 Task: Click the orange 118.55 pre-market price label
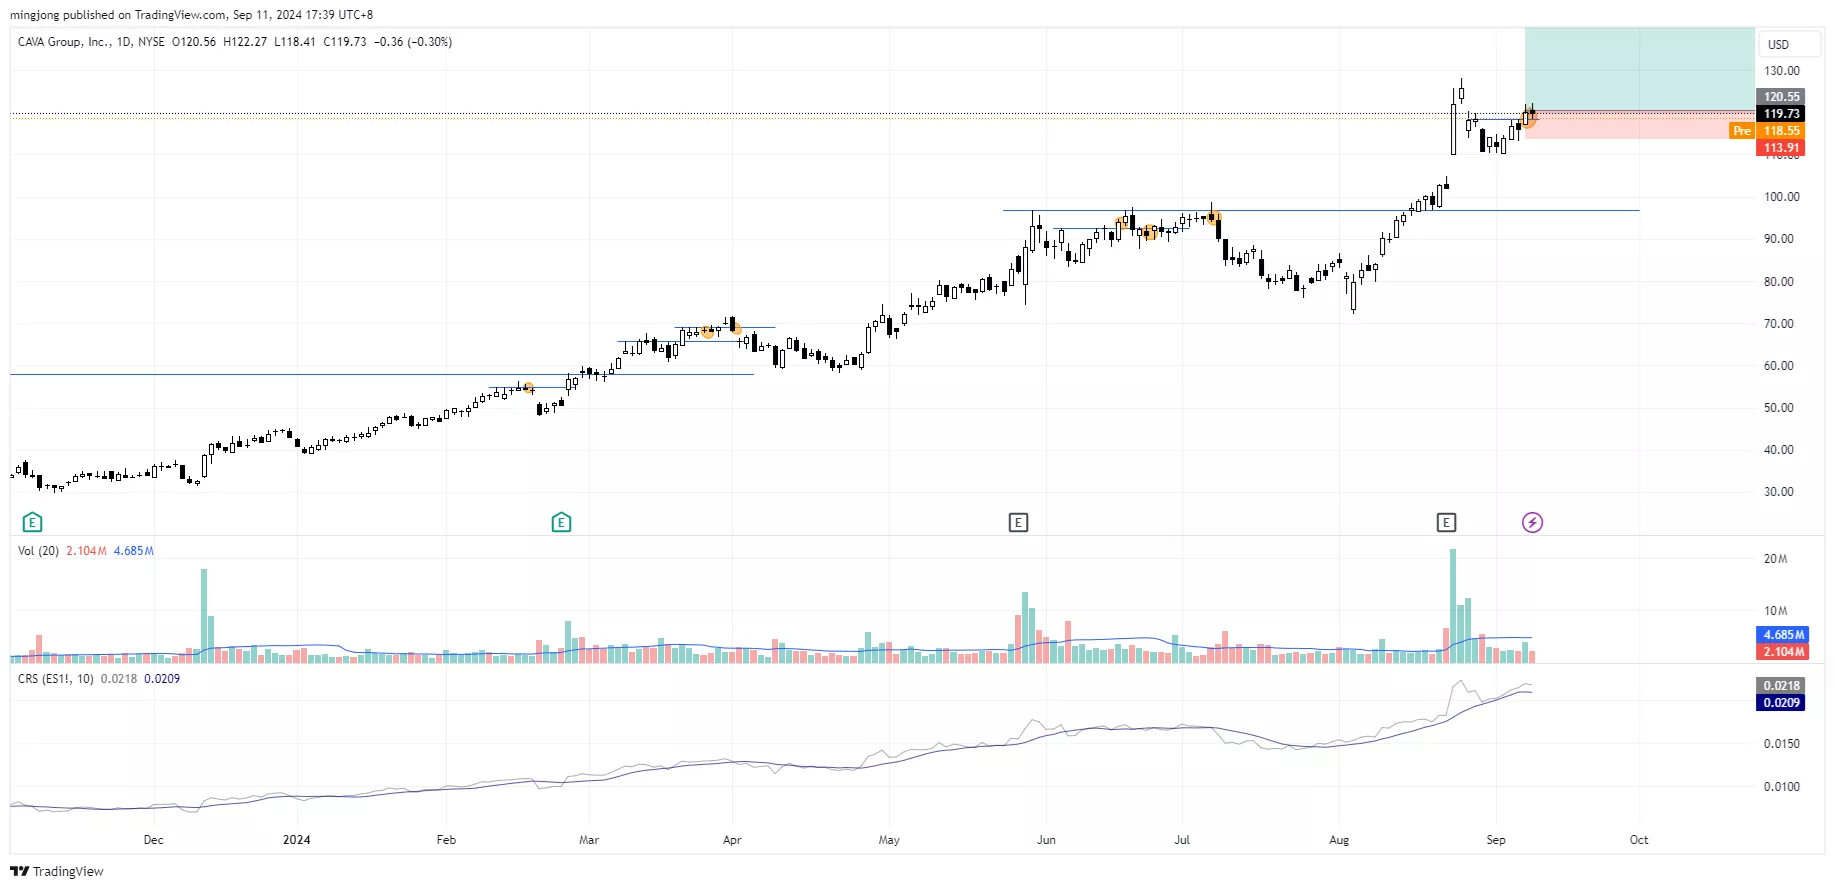pyautogui.click(x=1781, y=131)
